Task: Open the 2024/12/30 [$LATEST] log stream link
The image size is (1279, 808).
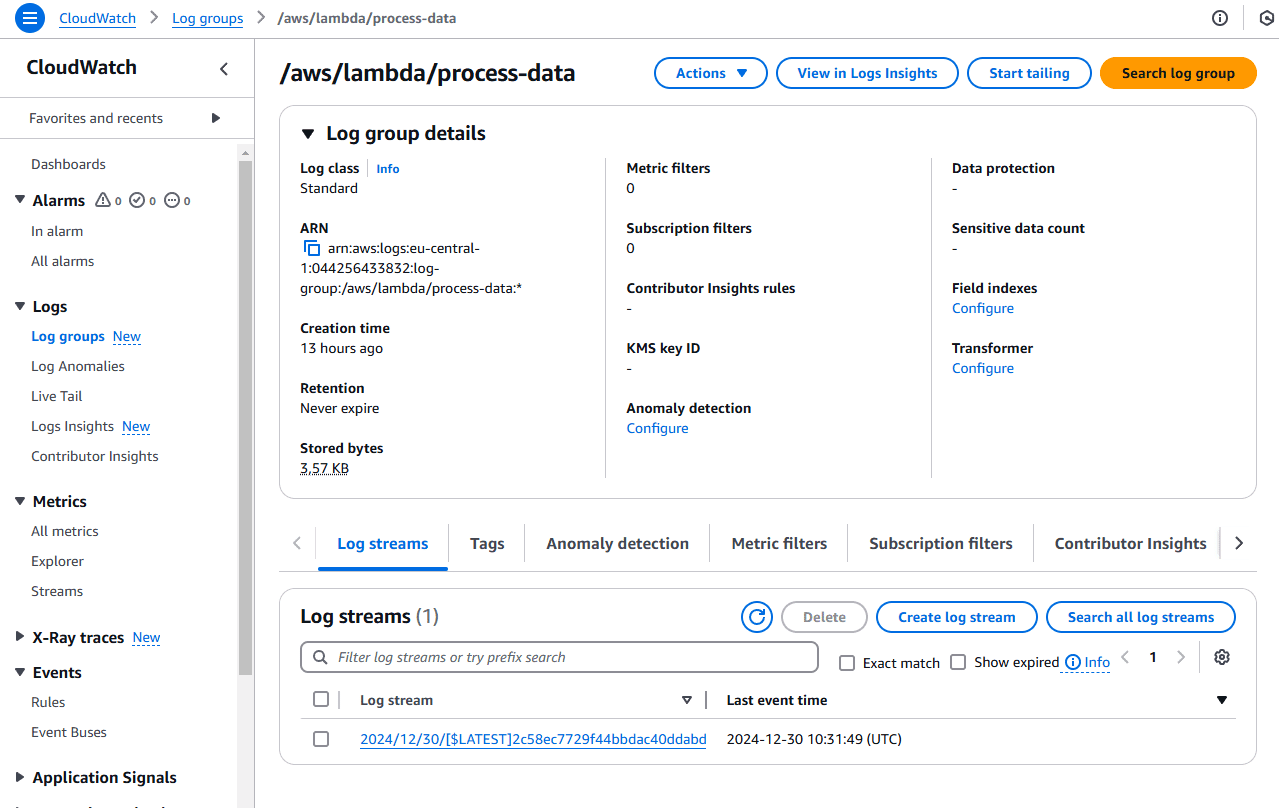Action: [x=533, y=739]
